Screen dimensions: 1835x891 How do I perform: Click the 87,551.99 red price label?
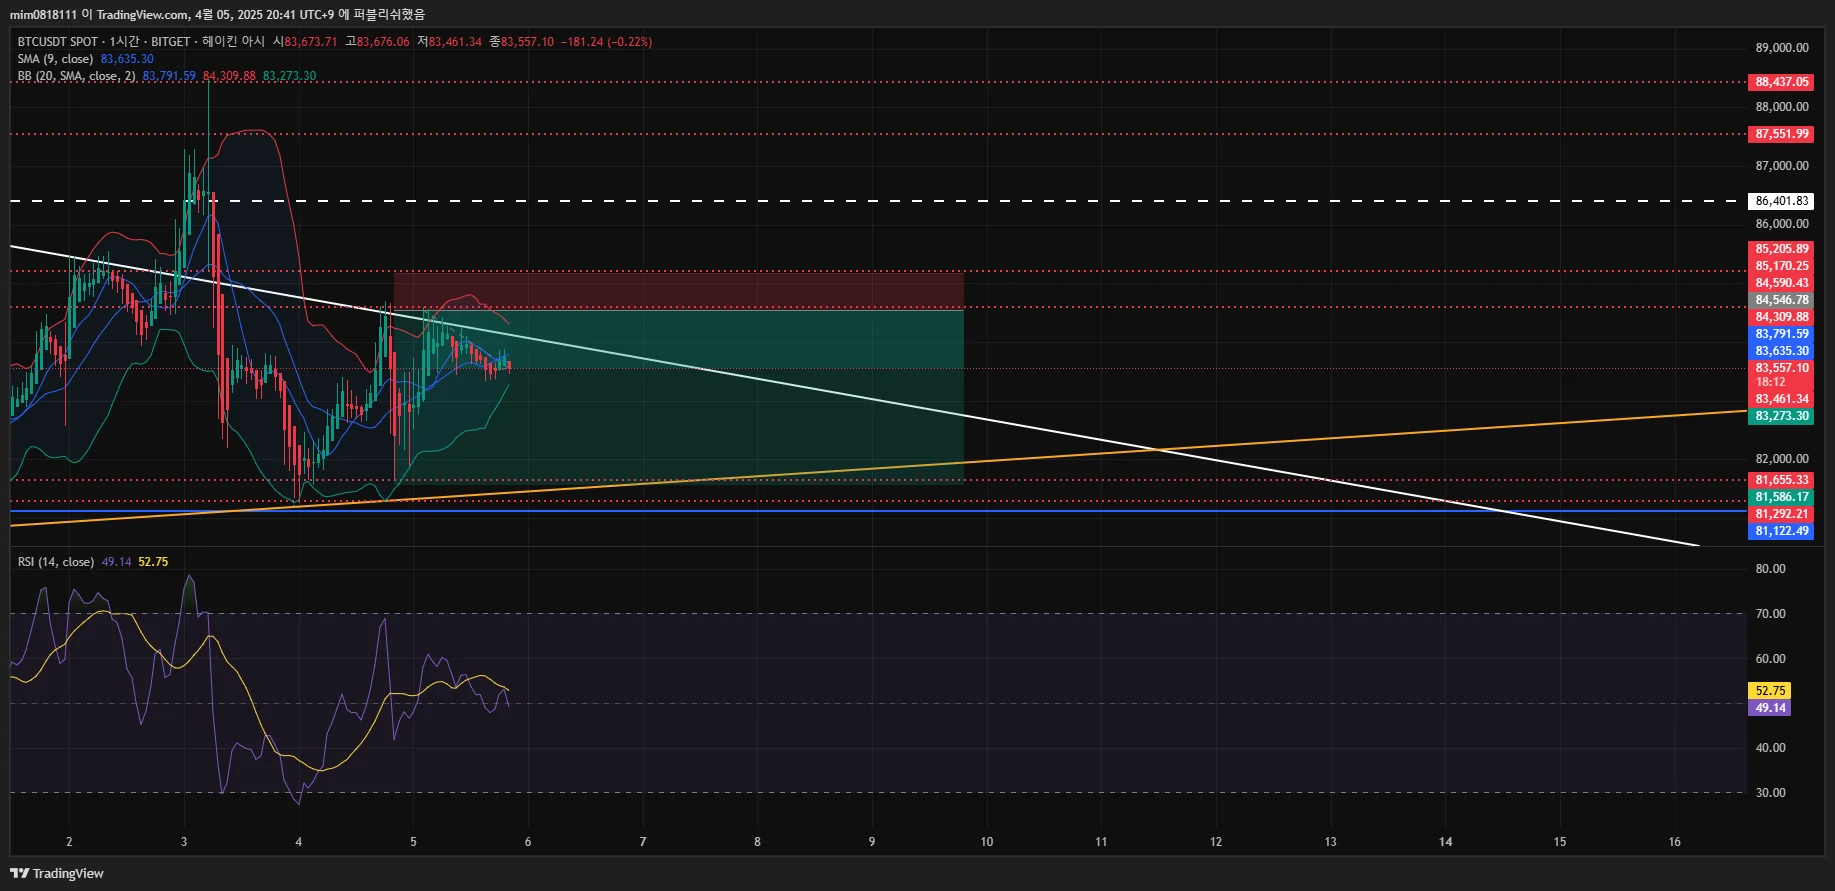point(1781,134)
